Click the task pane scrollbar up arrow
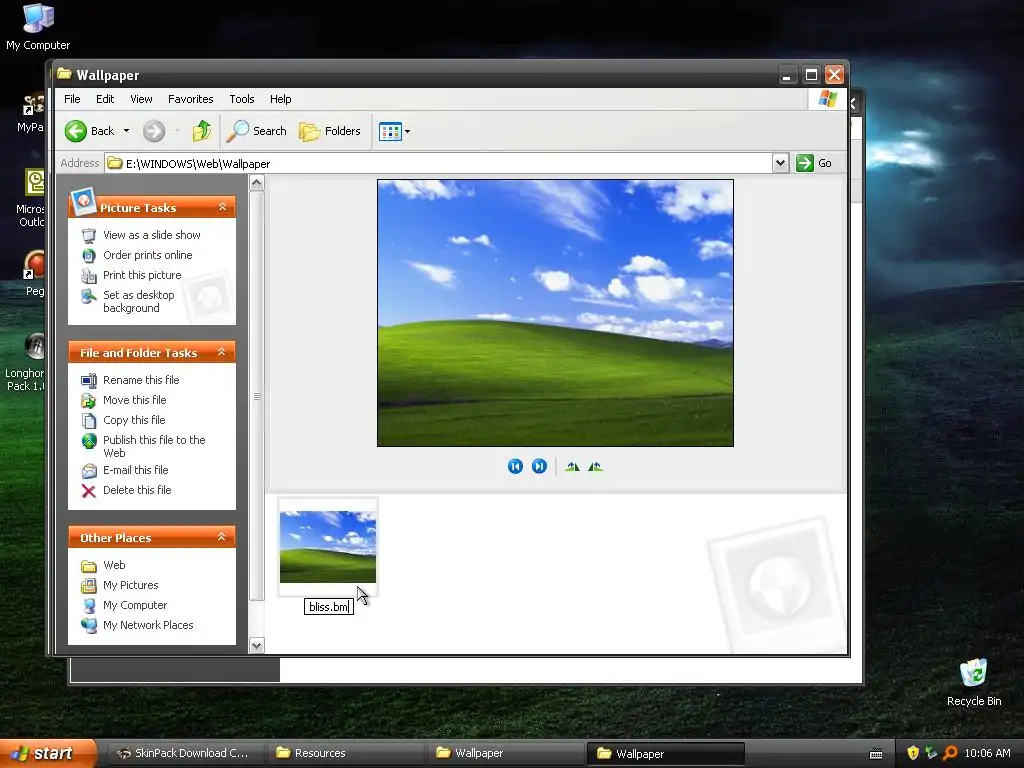This screenshot has width=1024, height=768. click(257, 183)
